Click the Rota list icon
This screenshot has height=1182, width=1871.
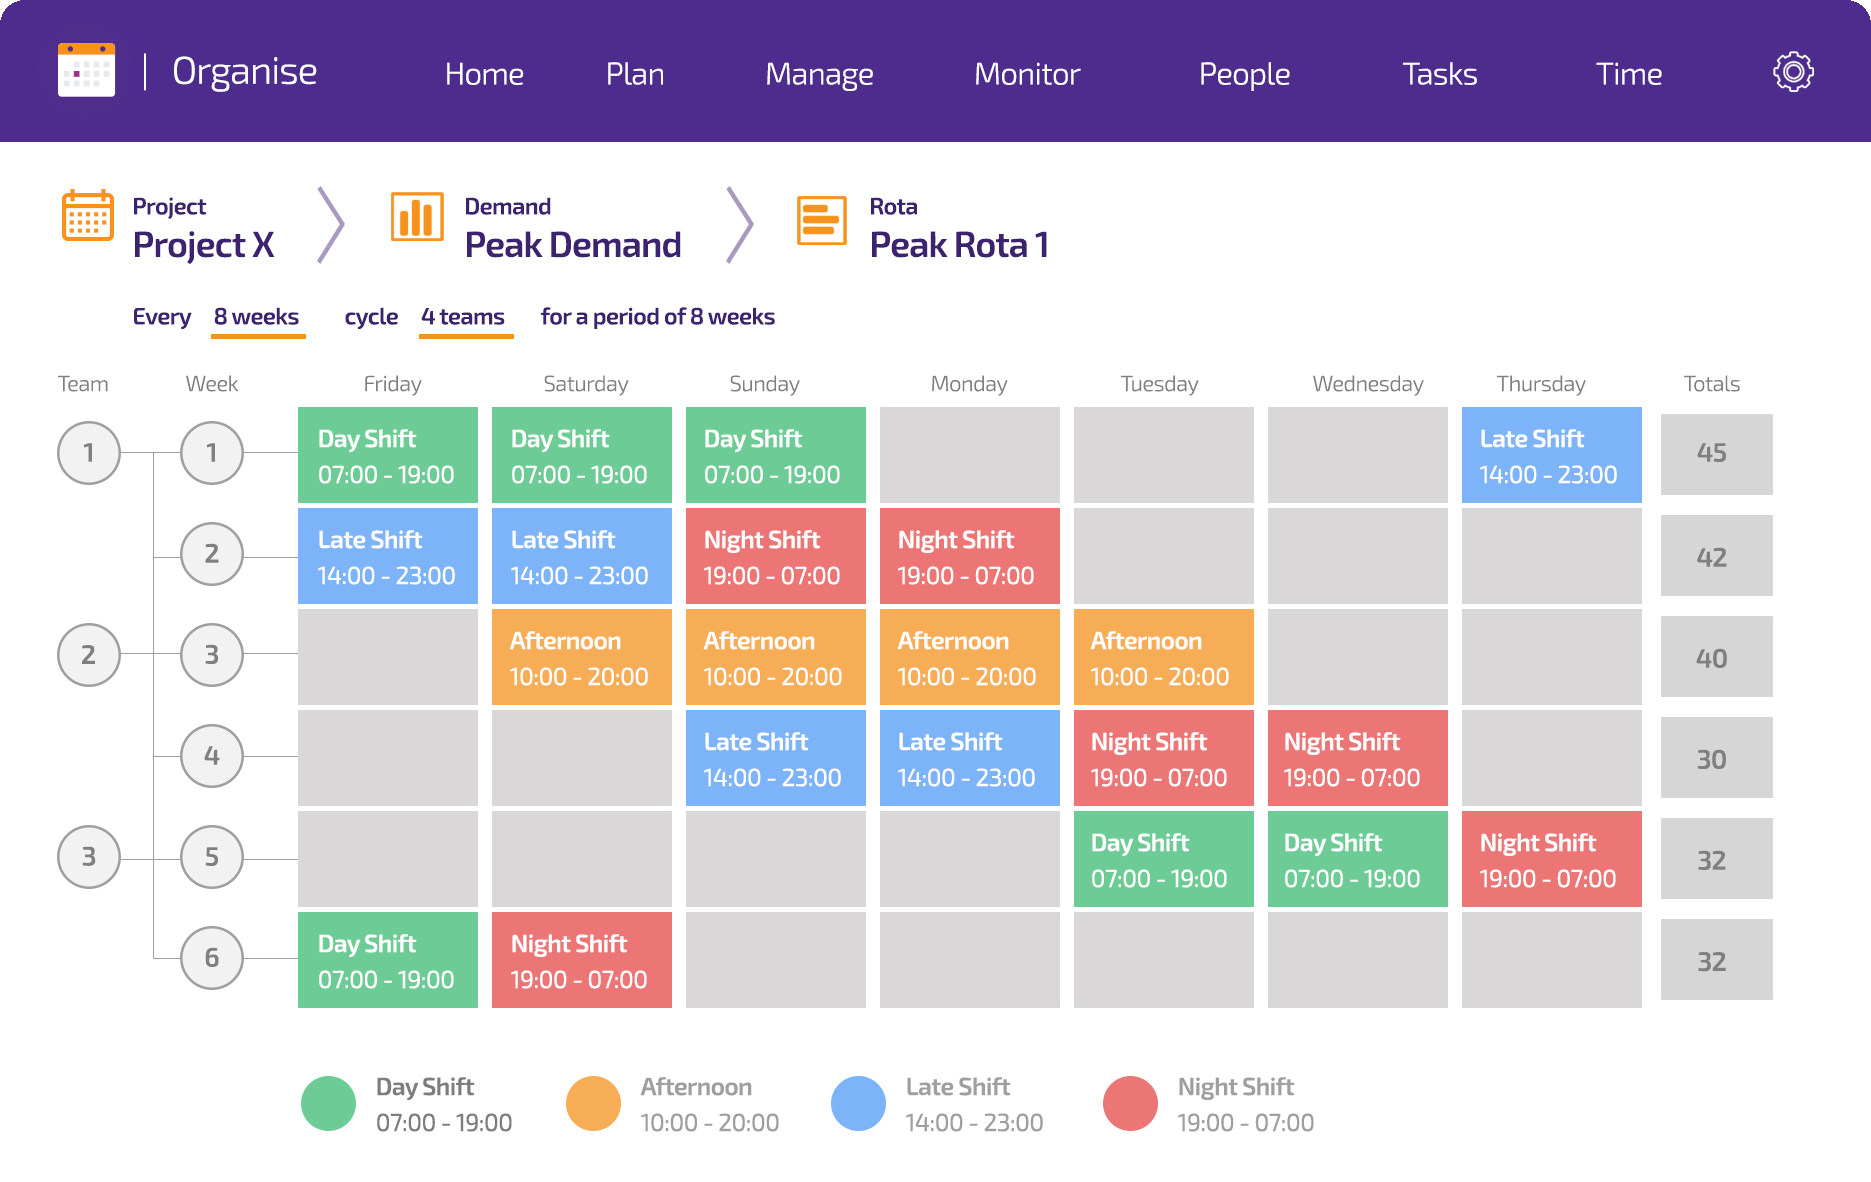pos(822,220)
